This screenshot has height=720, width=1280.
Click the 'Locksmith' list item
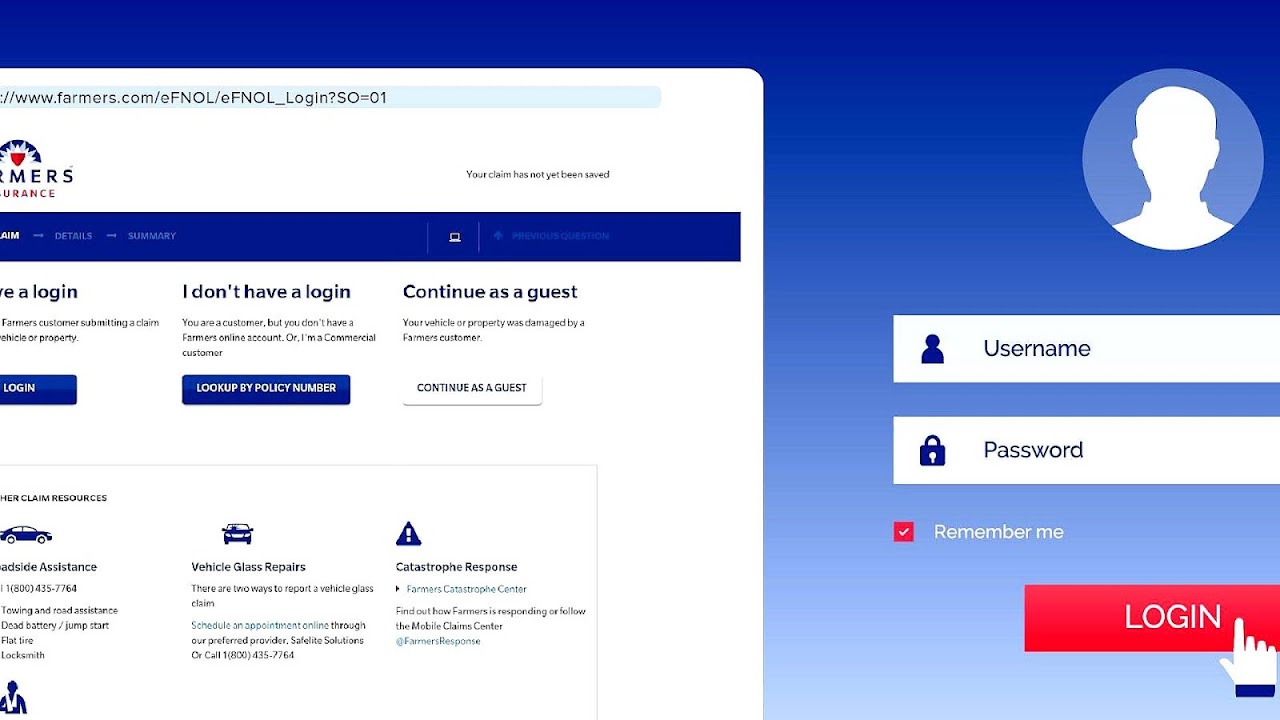[x=22, y=656]
